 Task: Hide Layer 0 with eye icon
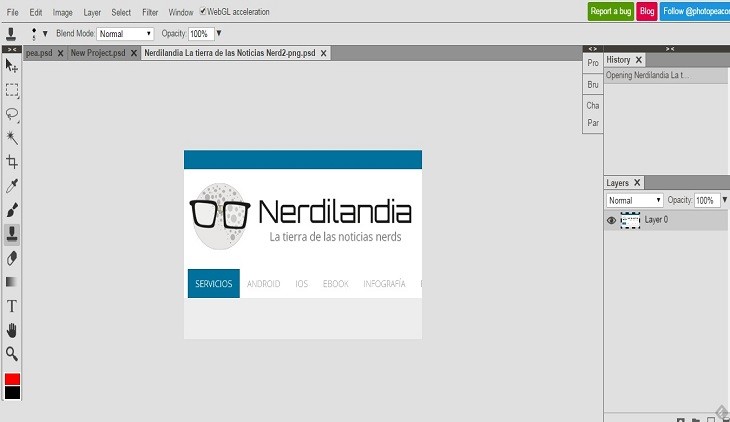click(611, 220)
